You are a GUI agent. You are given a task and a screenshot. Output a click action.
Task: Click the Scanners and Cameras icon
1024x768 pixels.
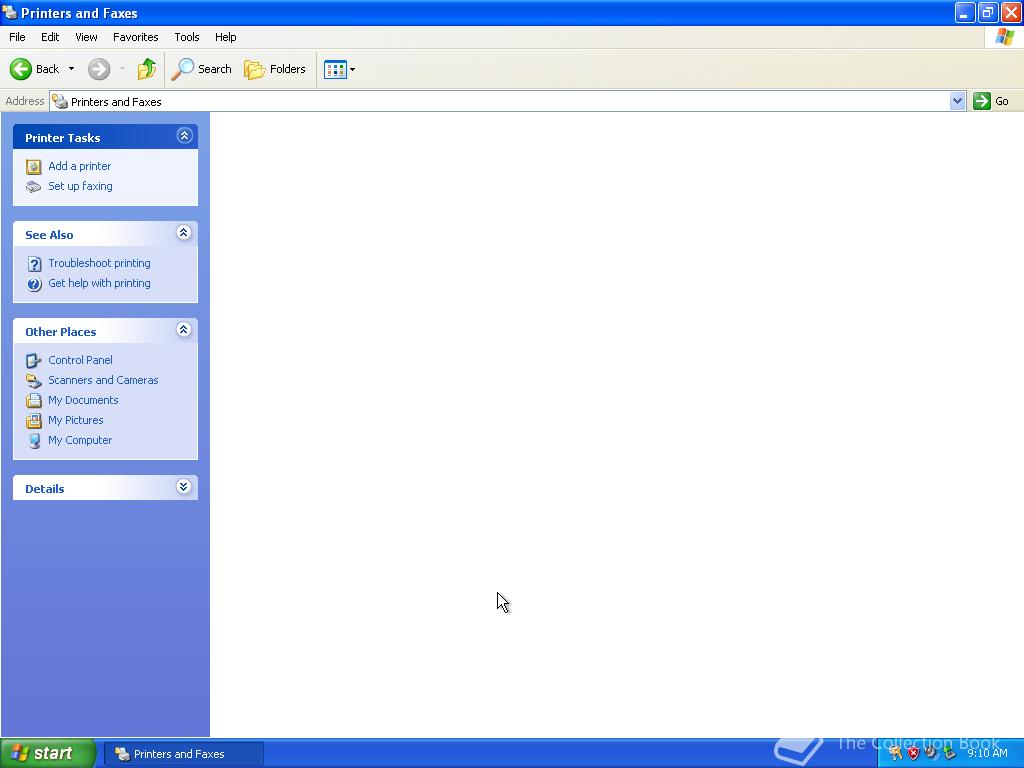click(33, 381)
